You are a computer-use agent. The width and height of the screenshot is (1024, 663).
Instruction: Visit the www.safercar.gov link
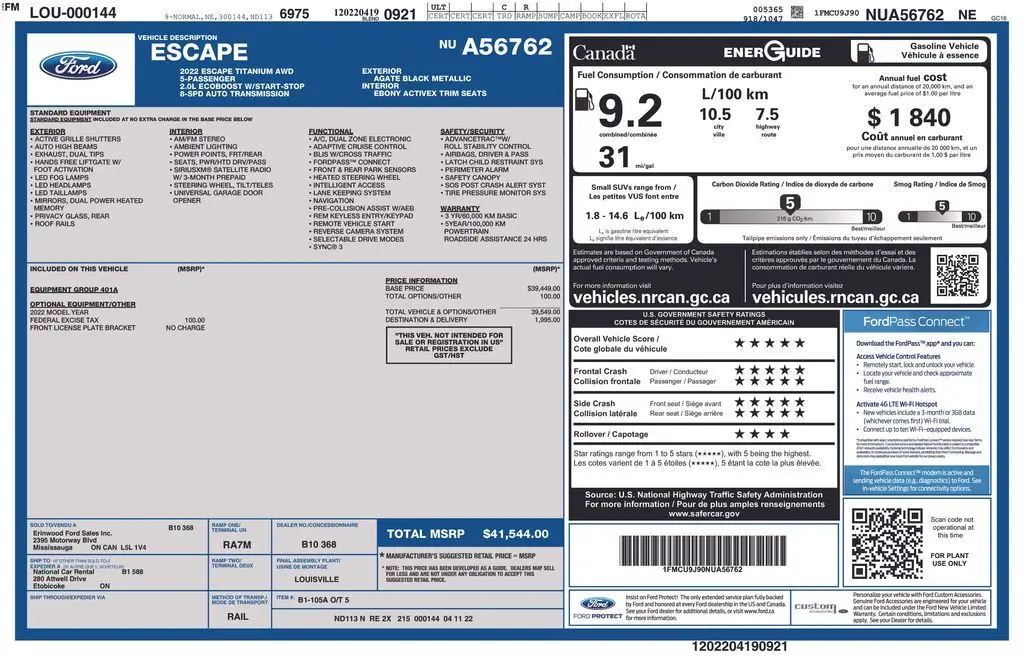click(704, 514)
